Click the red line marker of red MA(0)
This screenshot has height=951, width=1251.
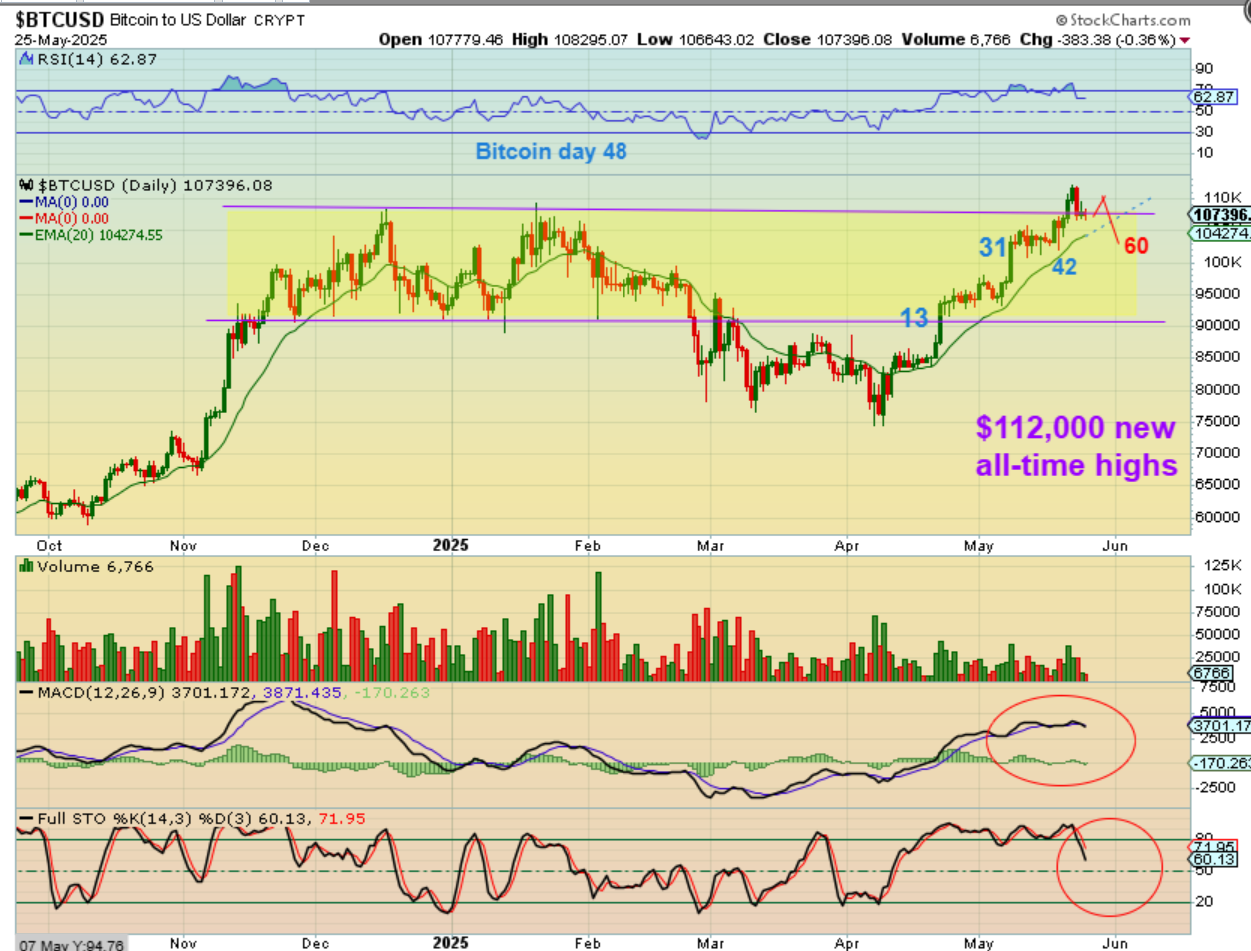click(24, 218)
